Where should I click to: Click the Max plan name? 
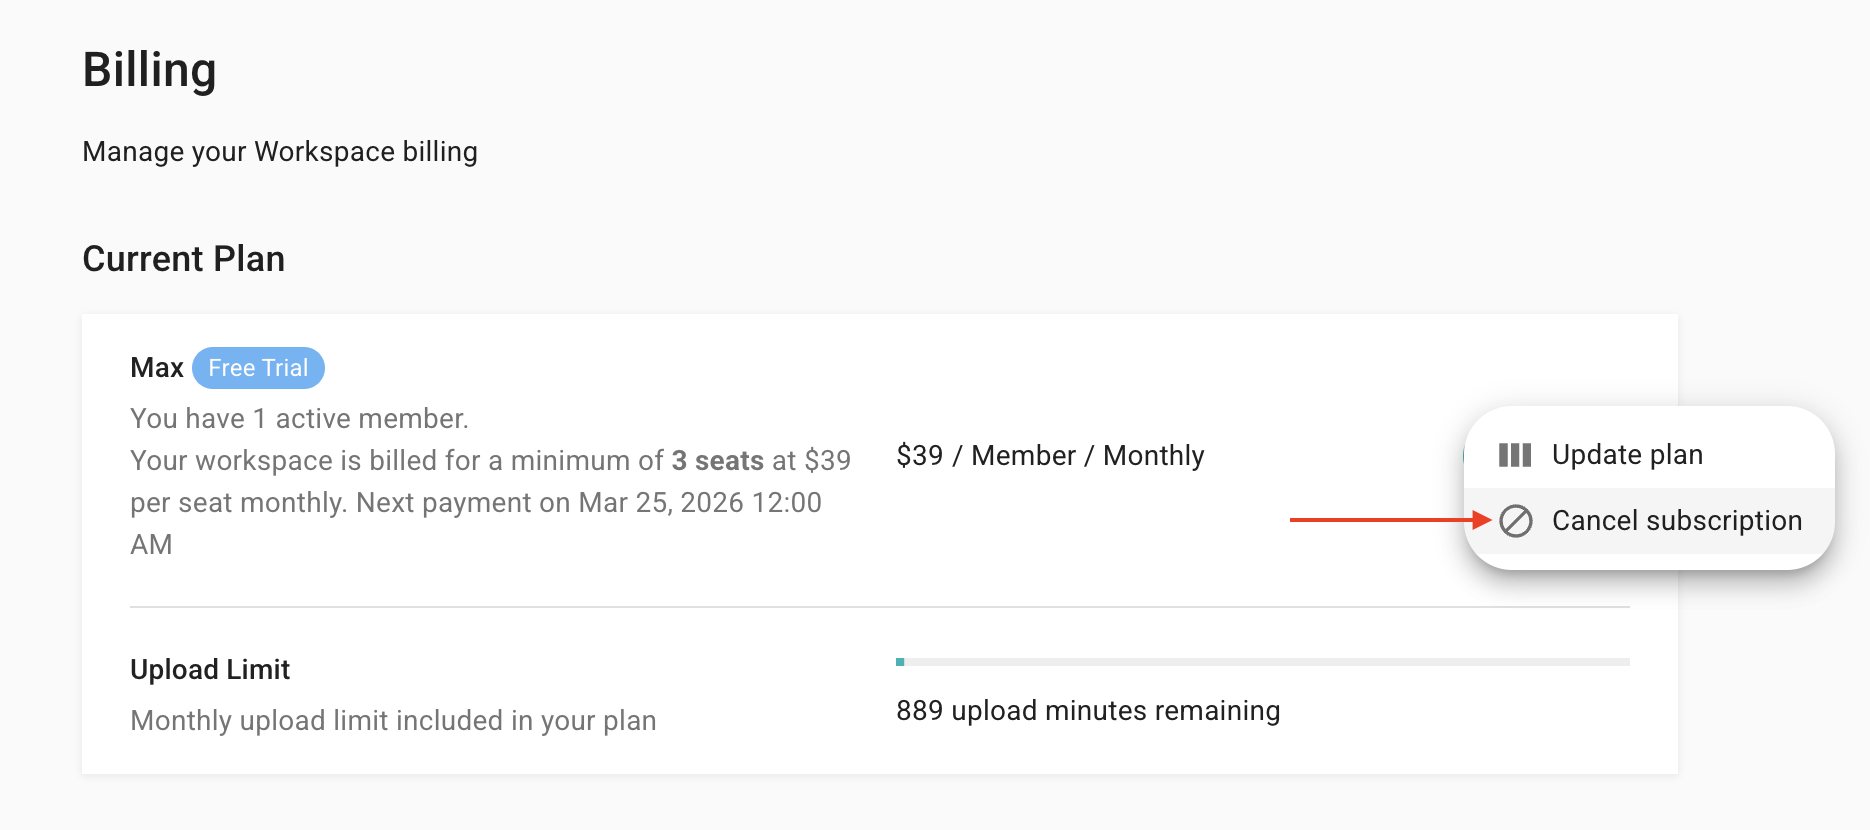point(157,368)
